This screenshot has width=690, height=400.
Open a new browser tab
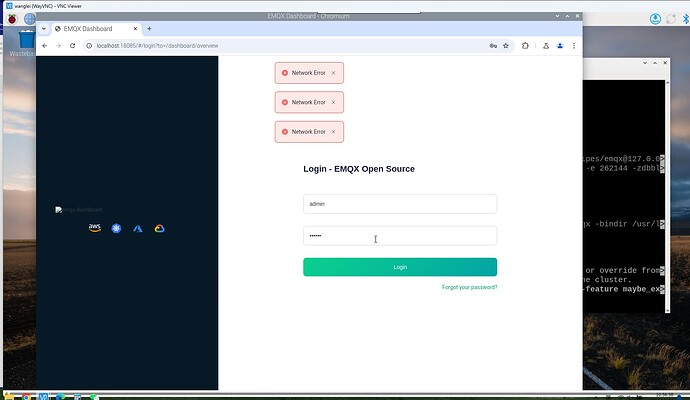coord(149,29)
